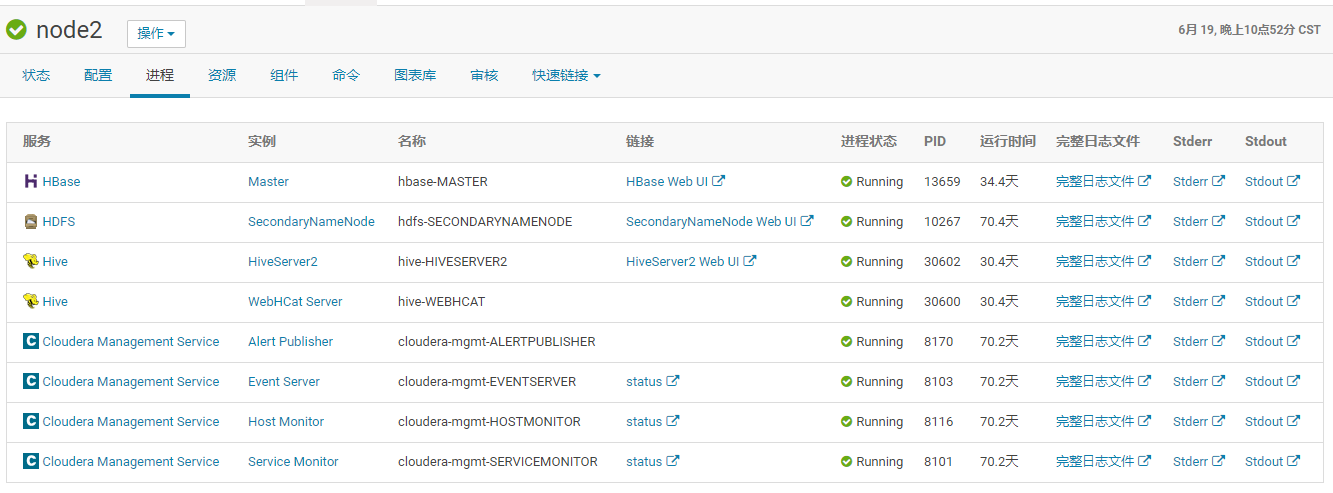Click the 进程状态 column header
This screenshot has height=493, width=1333.
pos(869,142)
